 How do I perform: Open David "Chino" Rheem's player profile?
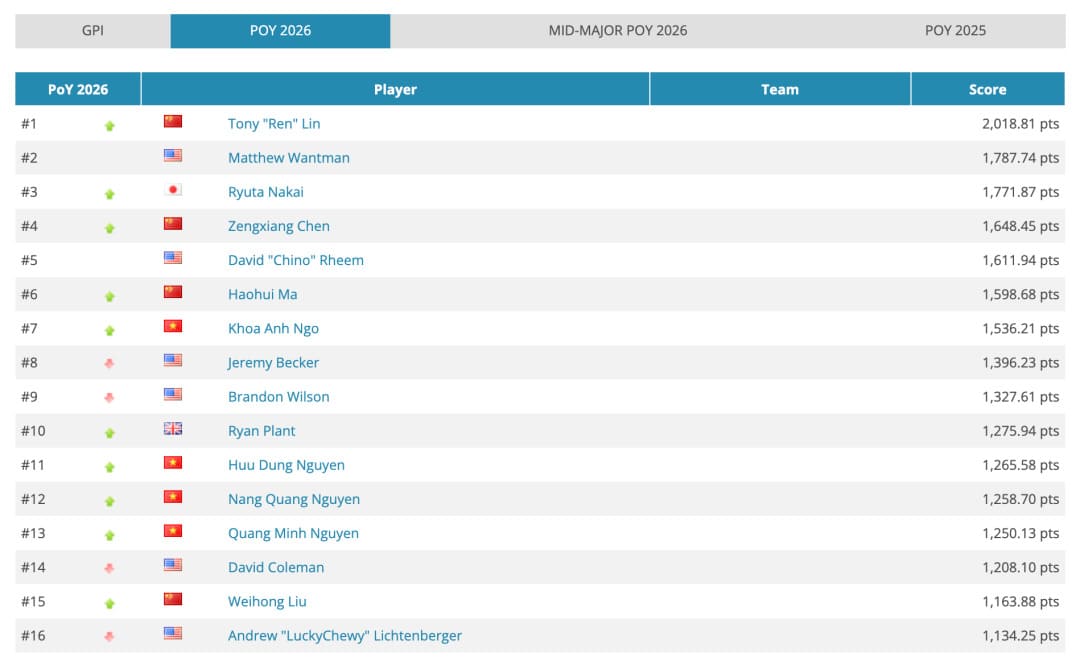pos(295,260)
